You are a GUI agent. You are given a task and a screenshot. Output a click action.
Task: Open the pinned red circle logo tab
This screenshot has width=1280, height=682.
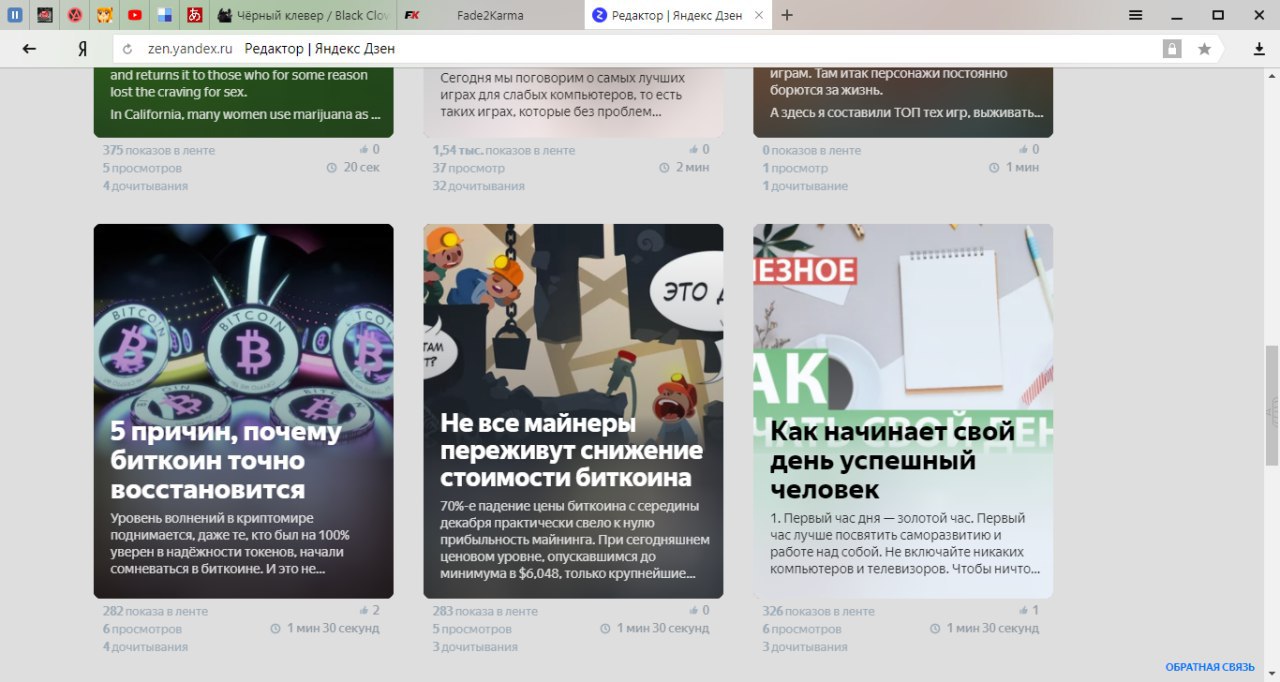coord(74,15)
